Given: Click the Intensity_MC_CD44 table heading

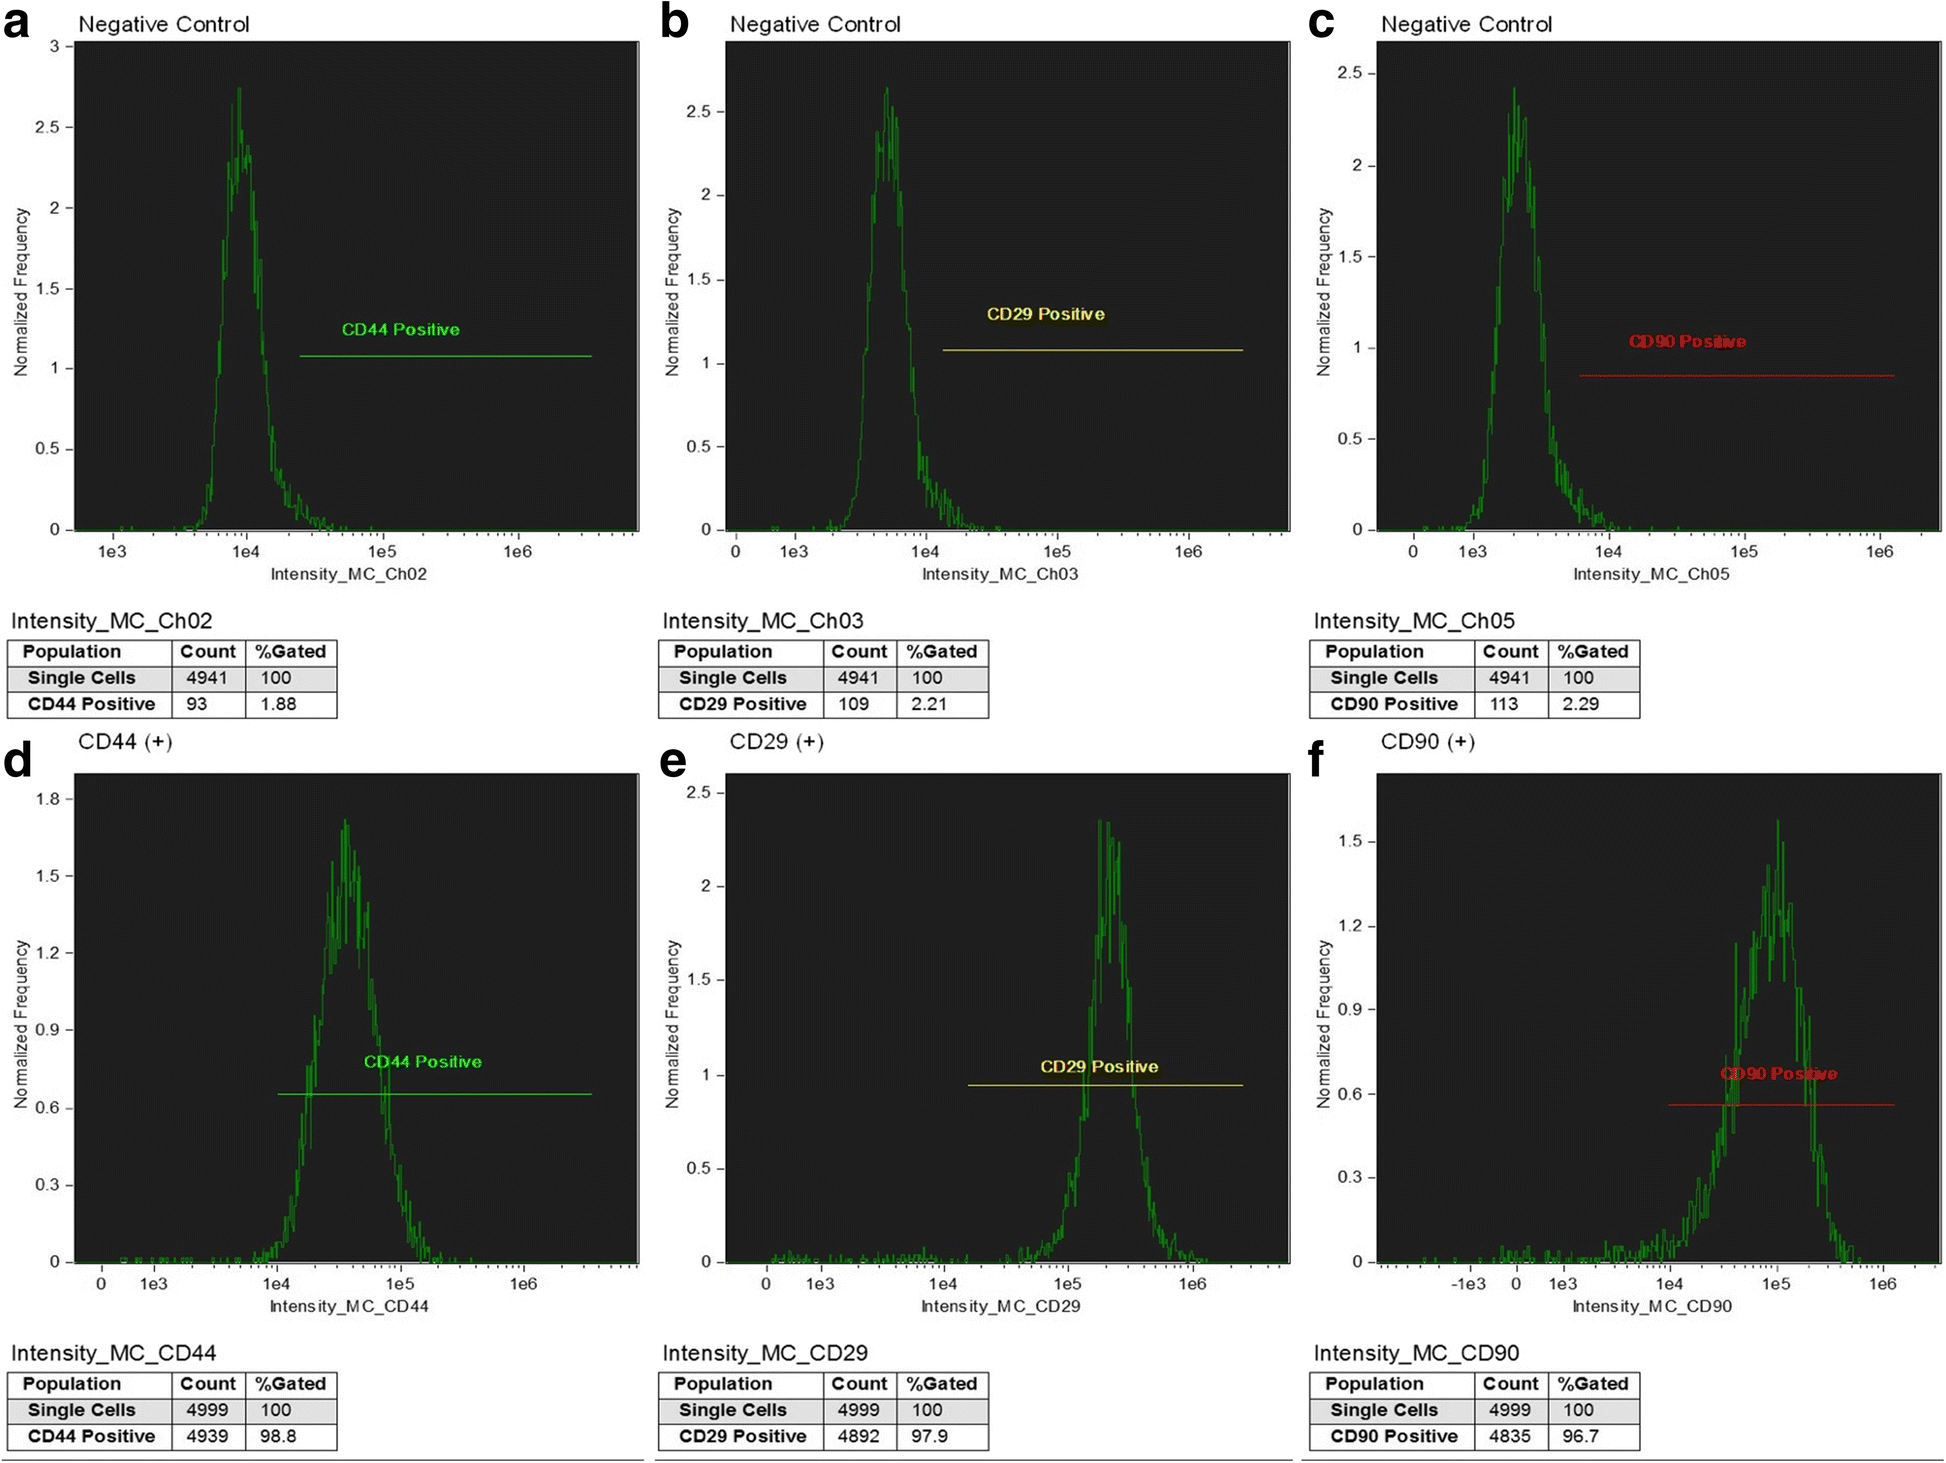Looking at the screenshot, I should (x=114, y=1353).
